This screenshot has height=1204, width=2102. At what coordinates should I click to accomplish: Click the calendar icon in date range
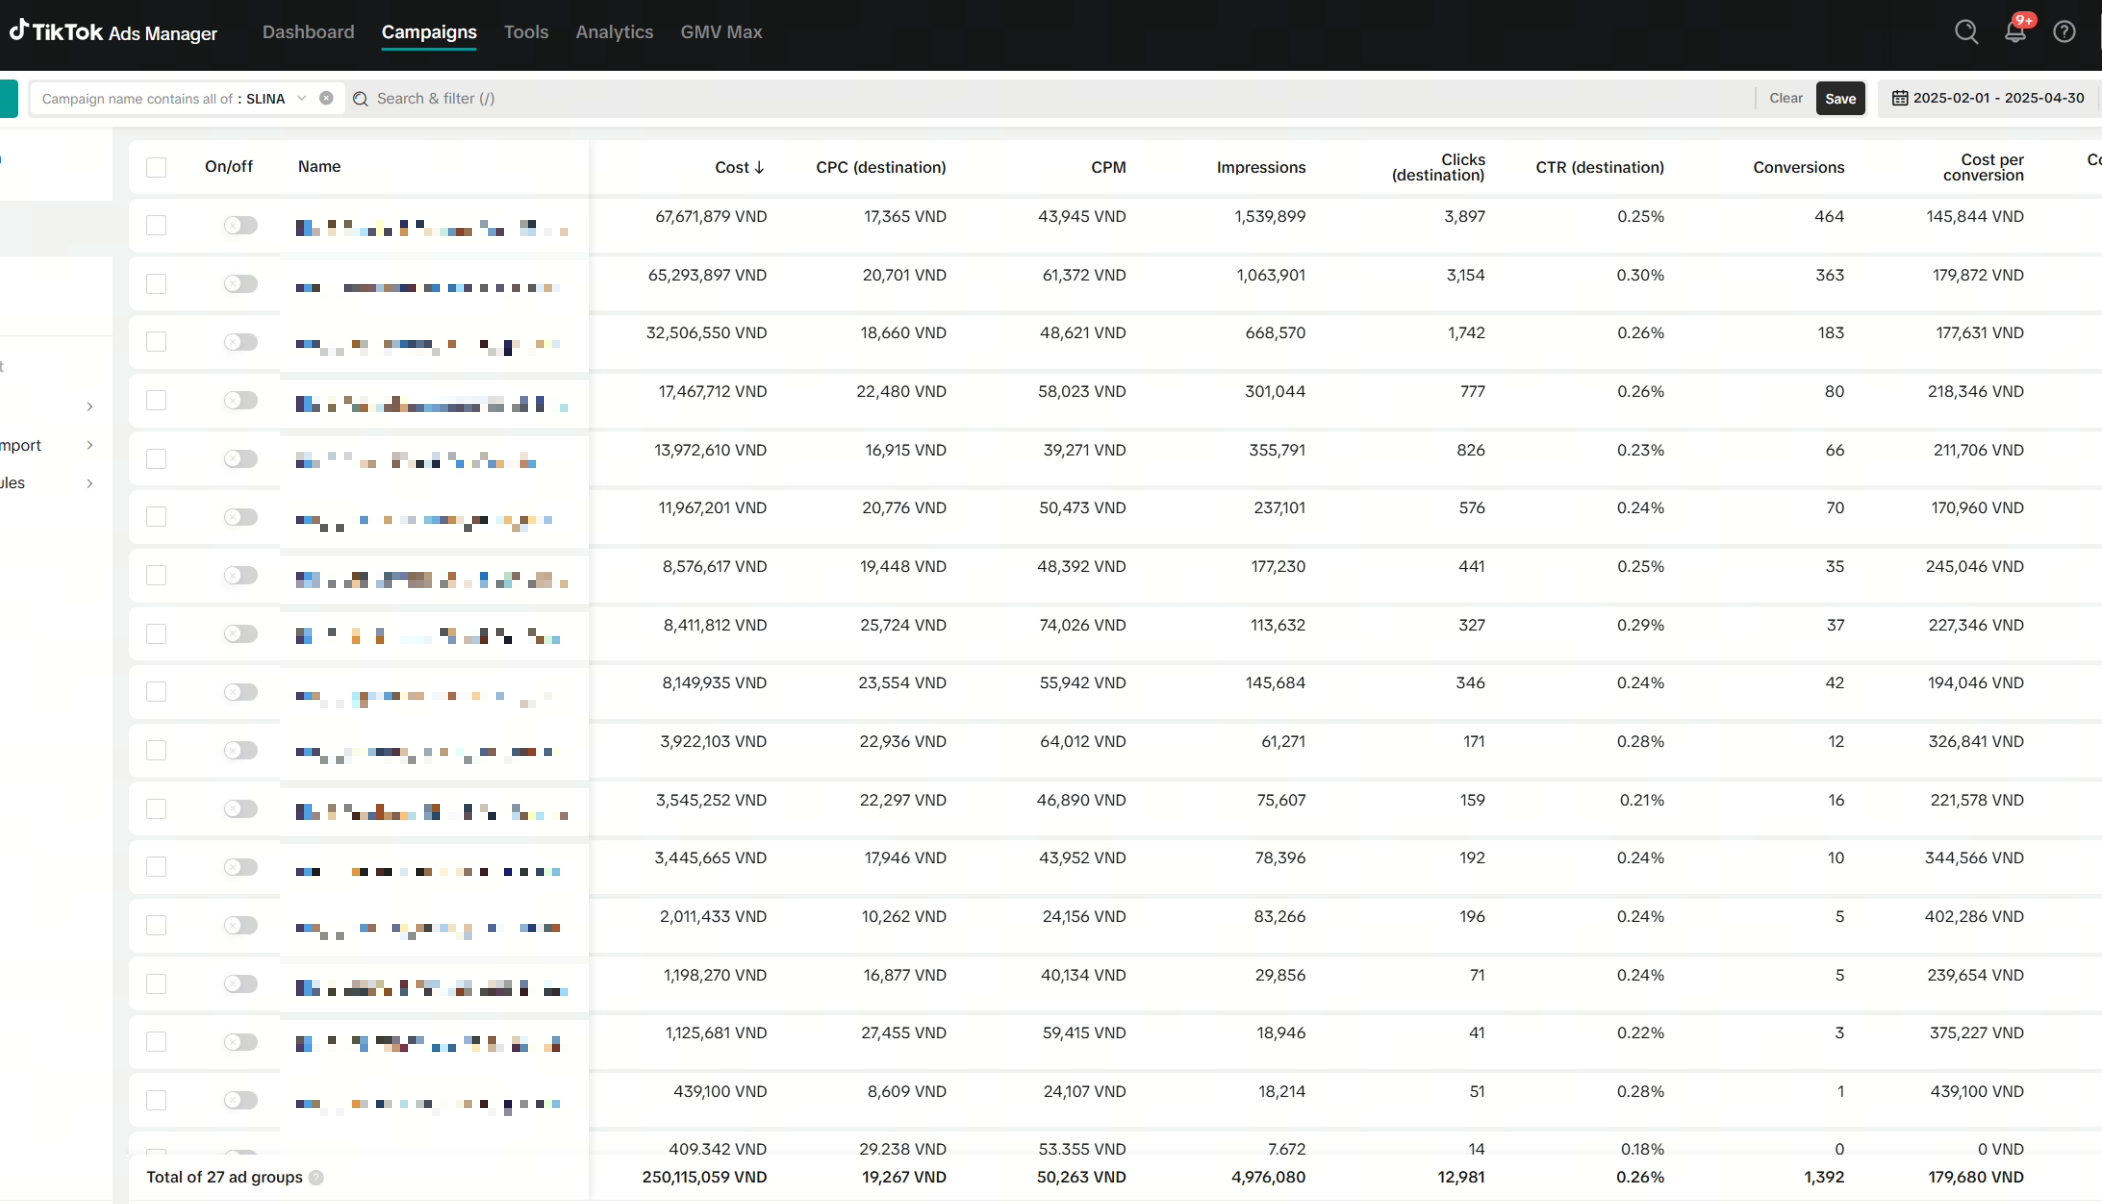pos(1899,98)
